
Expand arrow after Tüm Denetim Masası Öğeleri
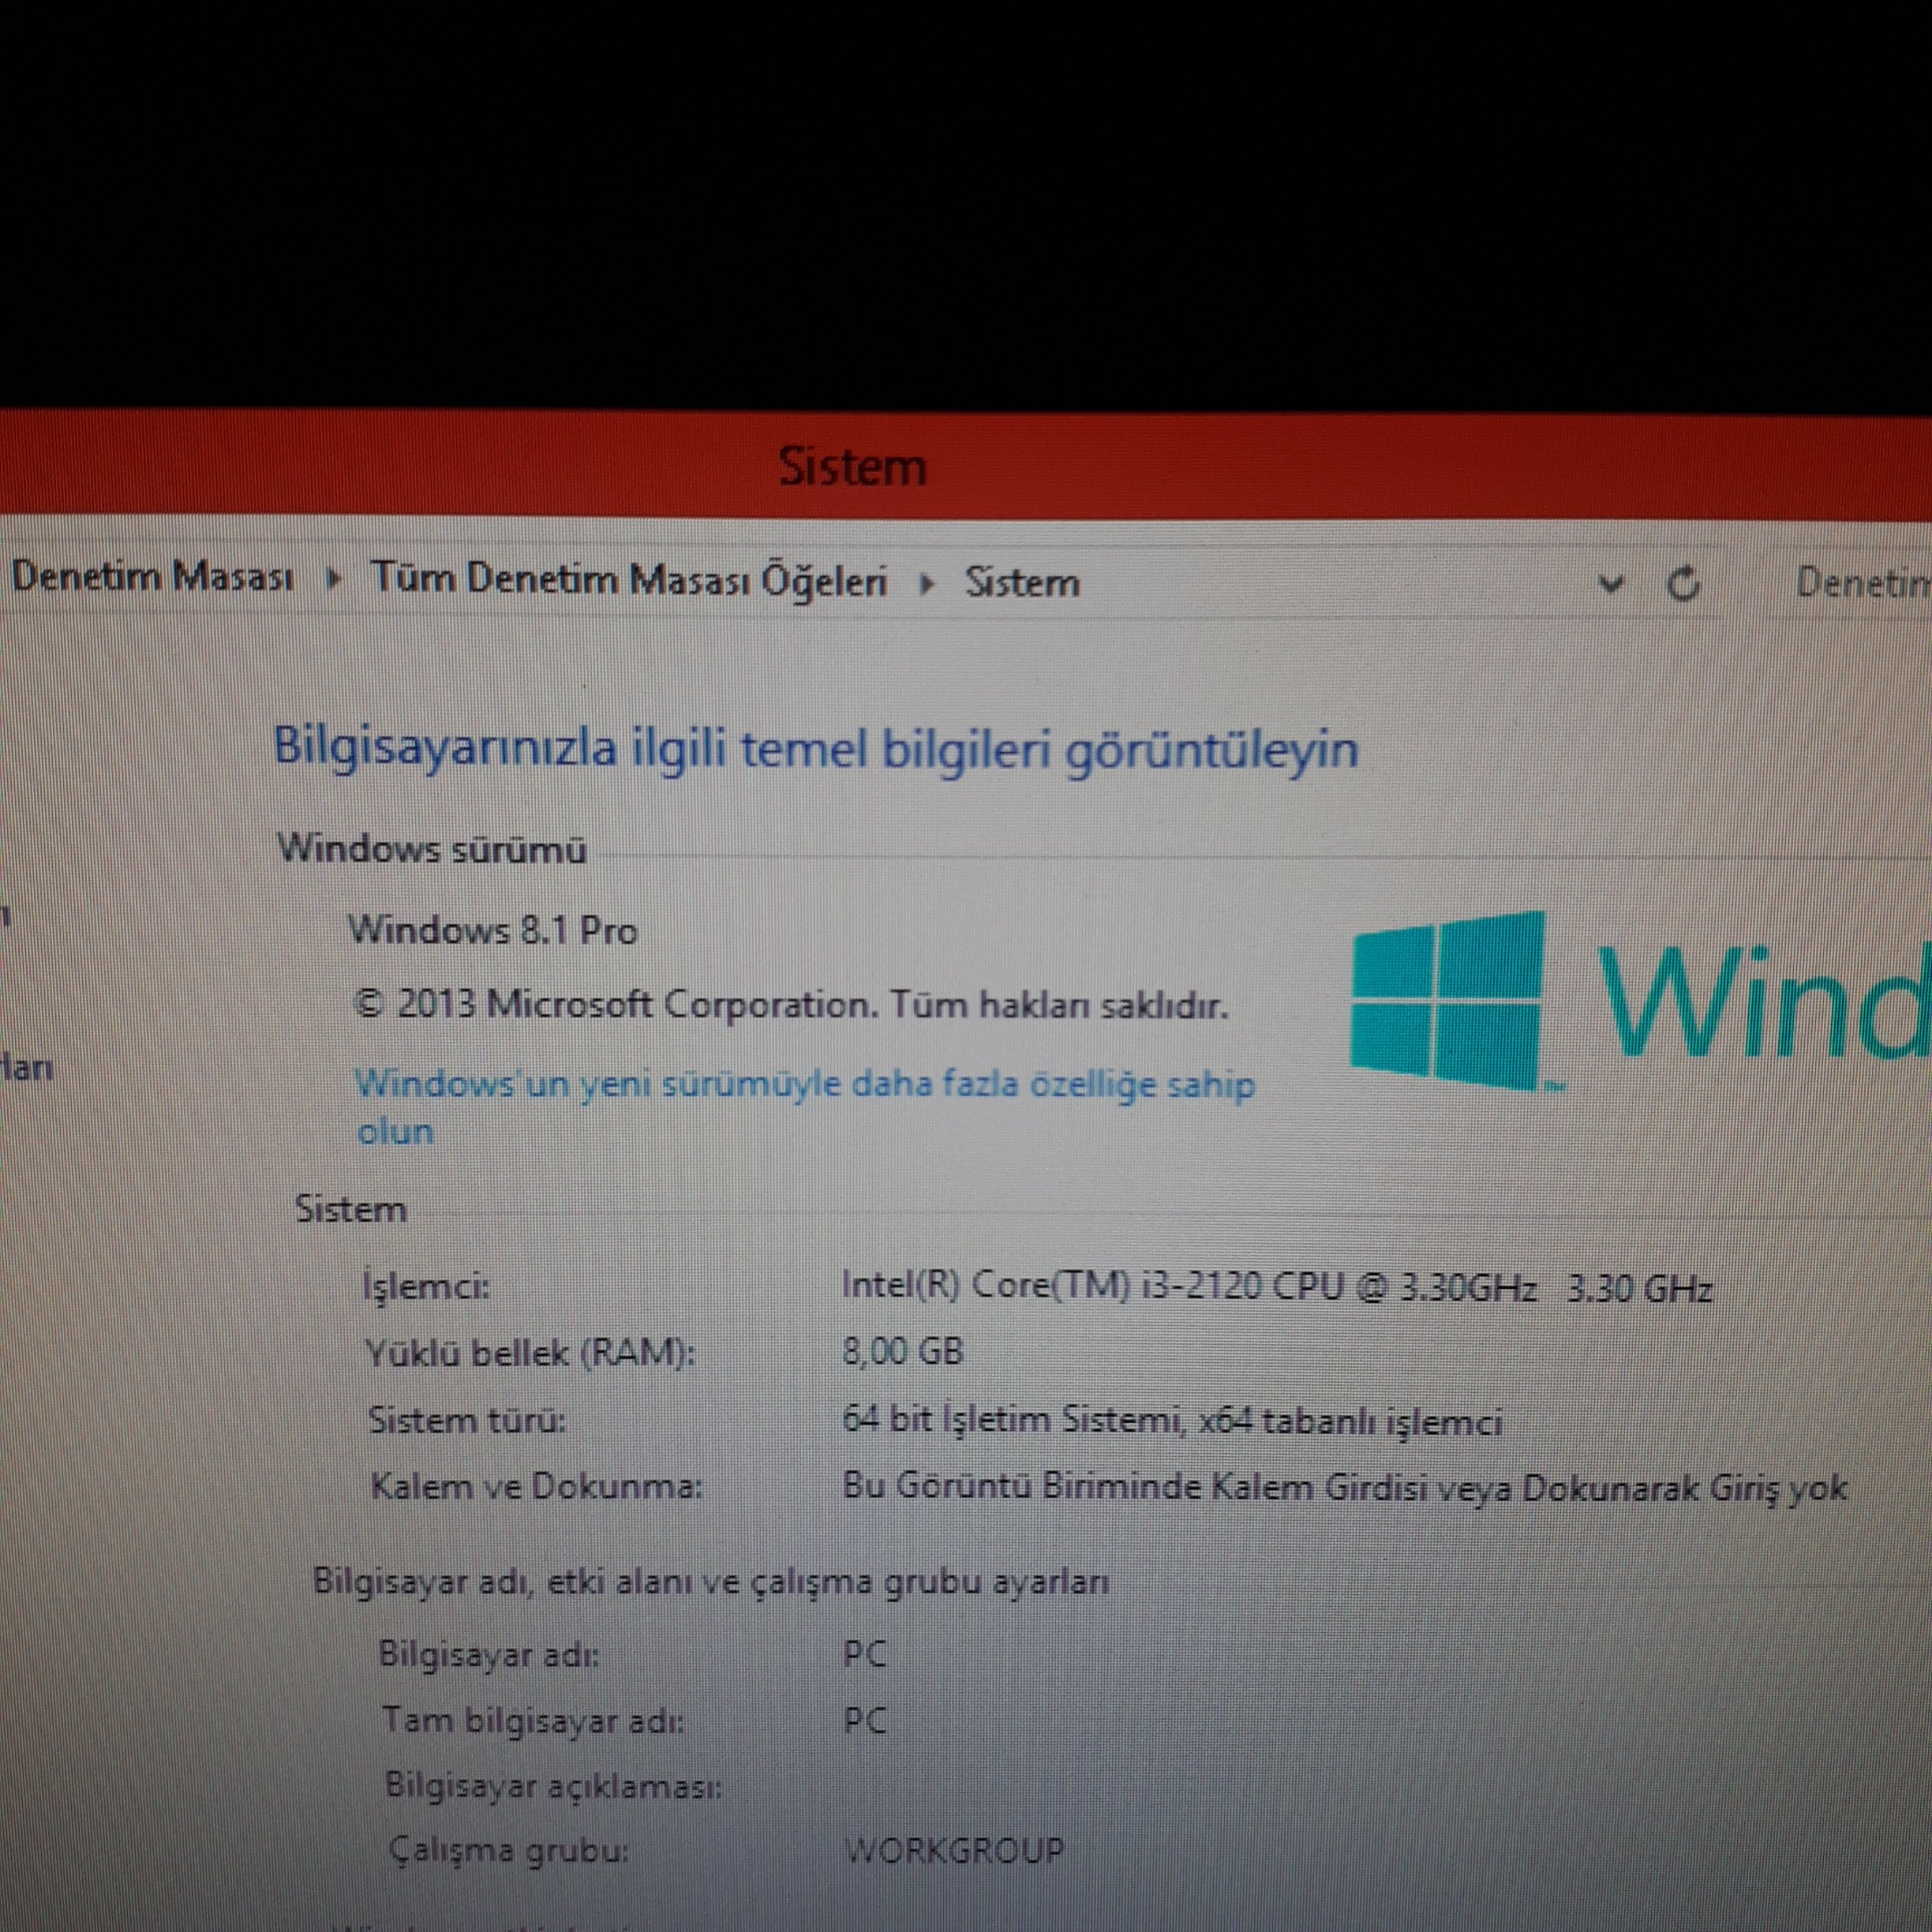coord(926,583)
